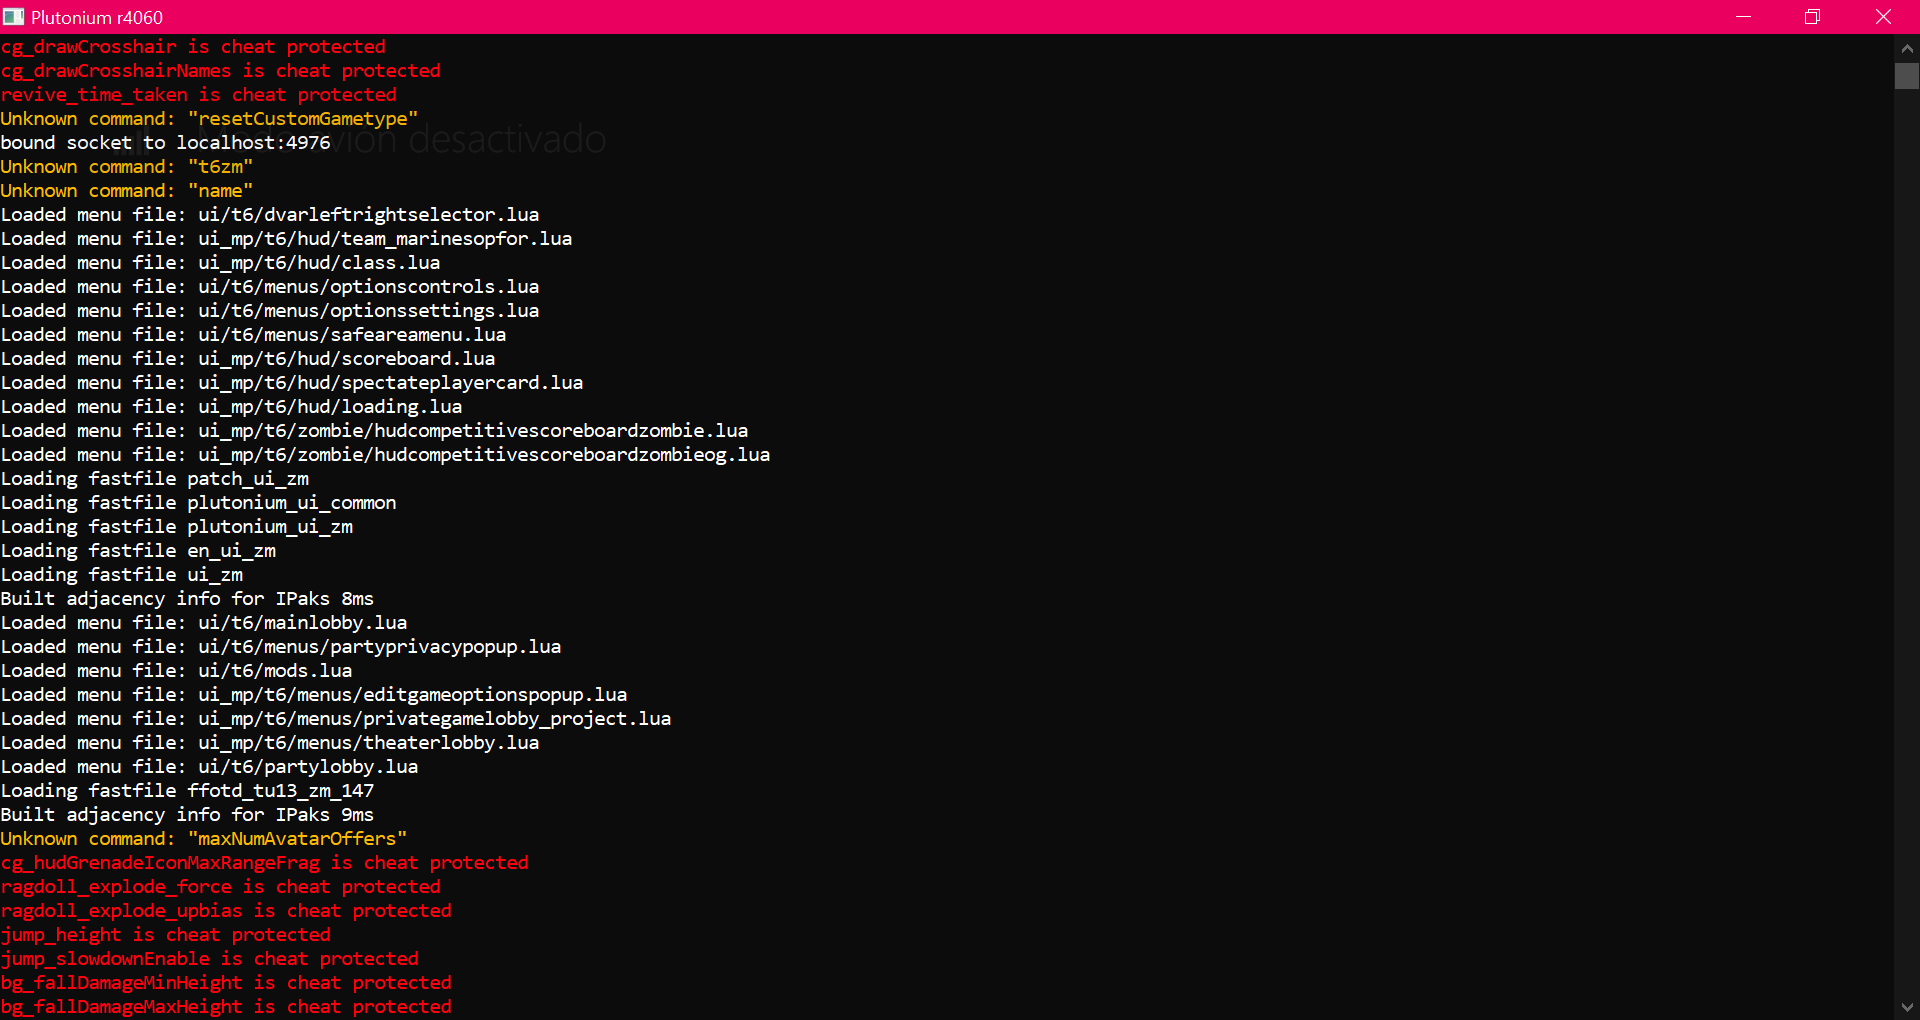Click the hud/scoreboard.lua log line

[x=248, y=359]
